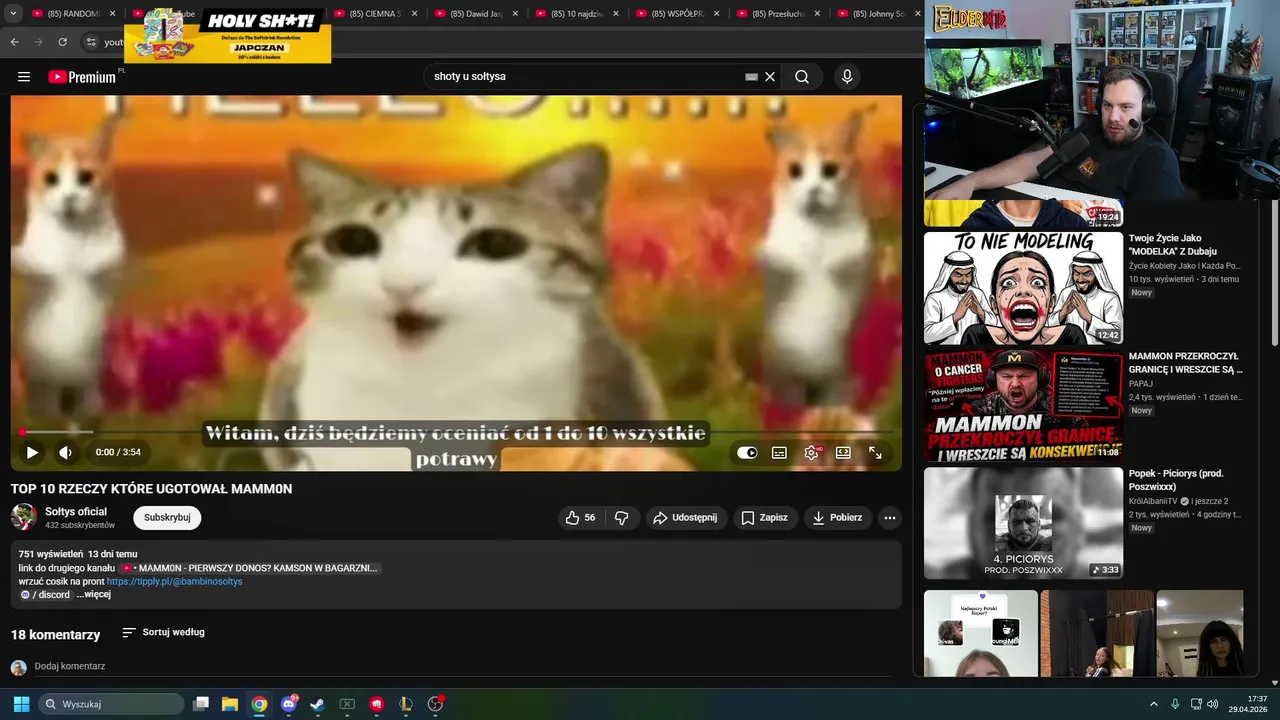Open the 'Twoje Życie Jako MODELKA Z Dubaju' thumbnail
This screenshot has width=1280, height=720.
1023,288
